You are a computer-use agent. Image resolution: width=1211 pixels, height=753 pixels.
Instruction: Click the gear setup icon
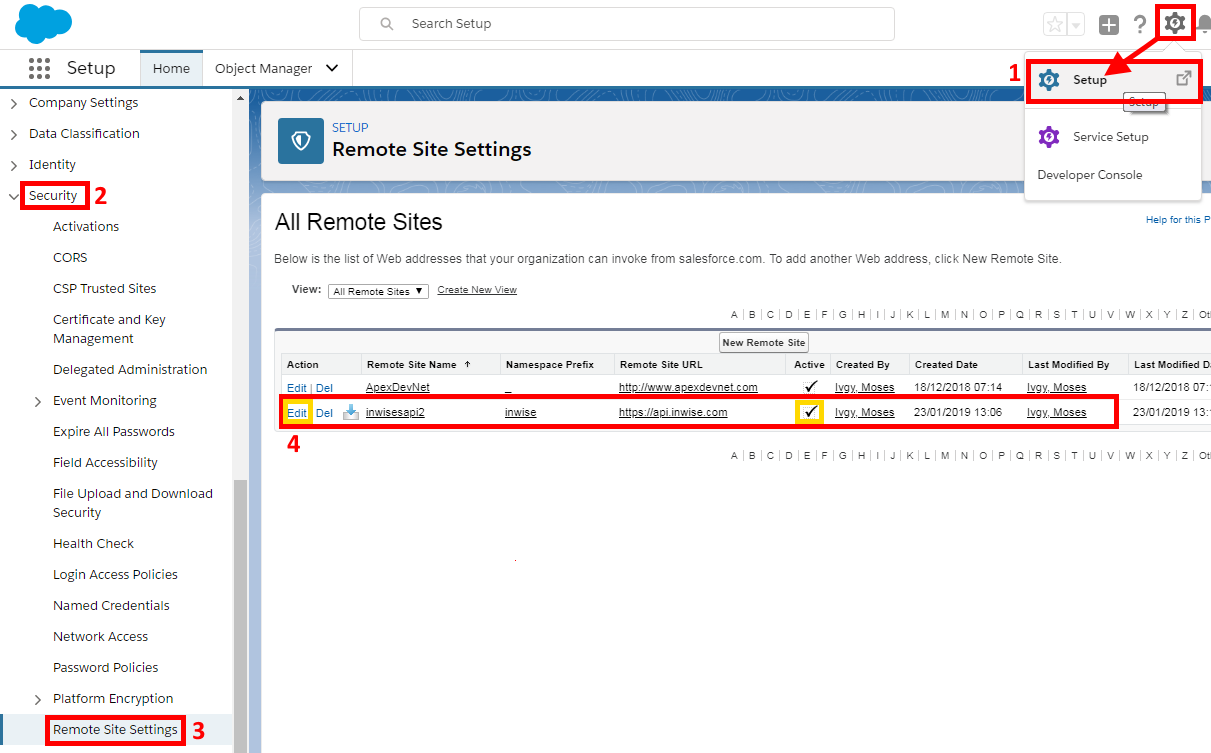pyautogui.click(x=1175, y=23)
